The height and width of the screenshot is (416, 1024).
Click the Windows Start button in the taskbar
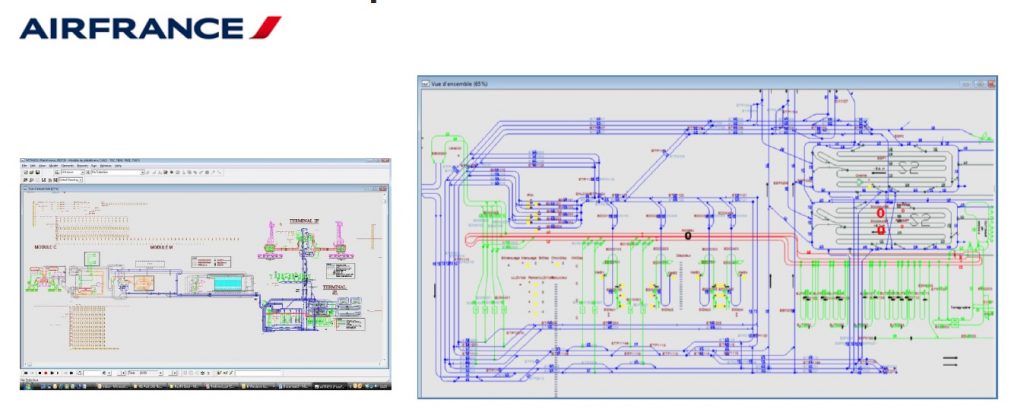tap(27, 385)
